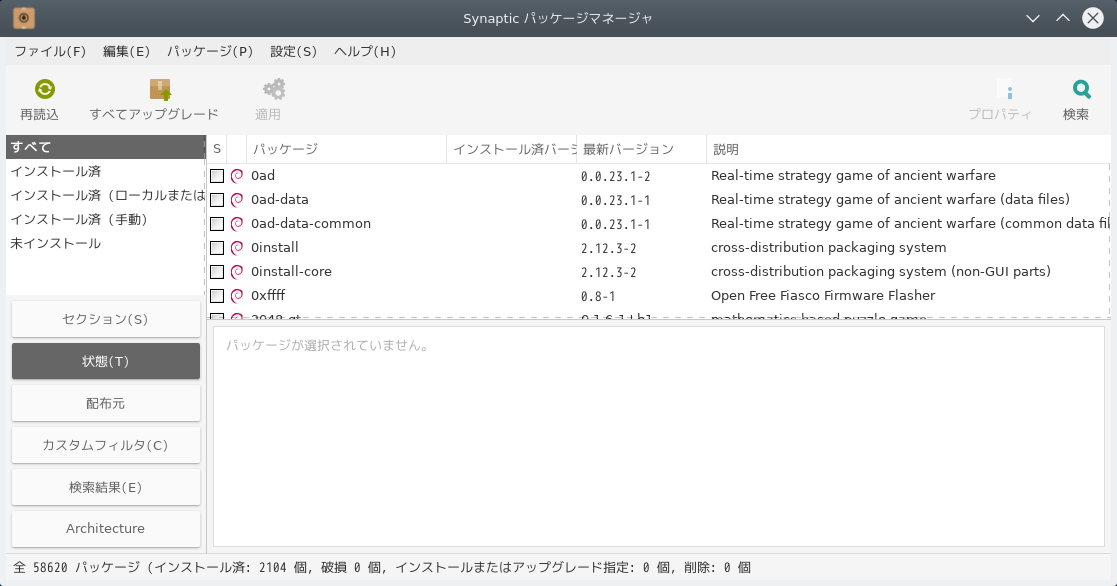Click the 状態(T) filter button
The image size is (1117, 586).
point(105,361)
